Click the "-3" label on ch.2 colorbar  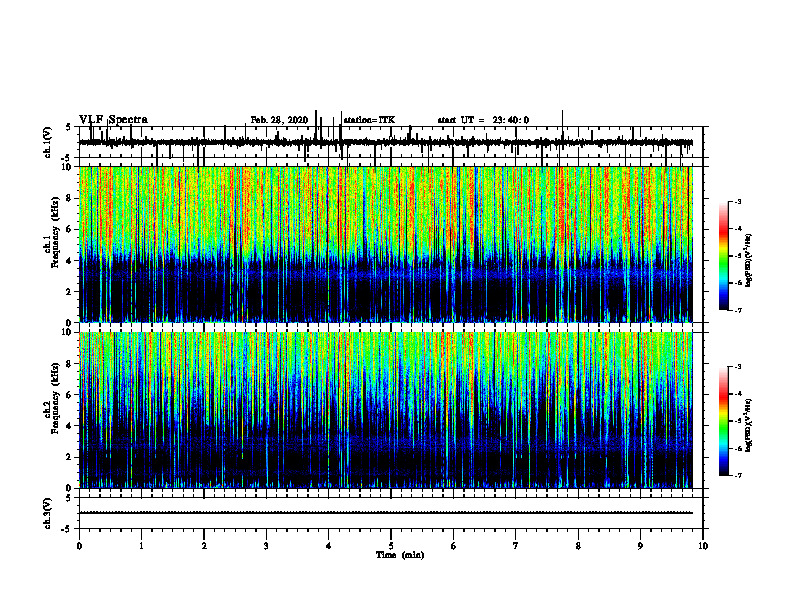738,367
